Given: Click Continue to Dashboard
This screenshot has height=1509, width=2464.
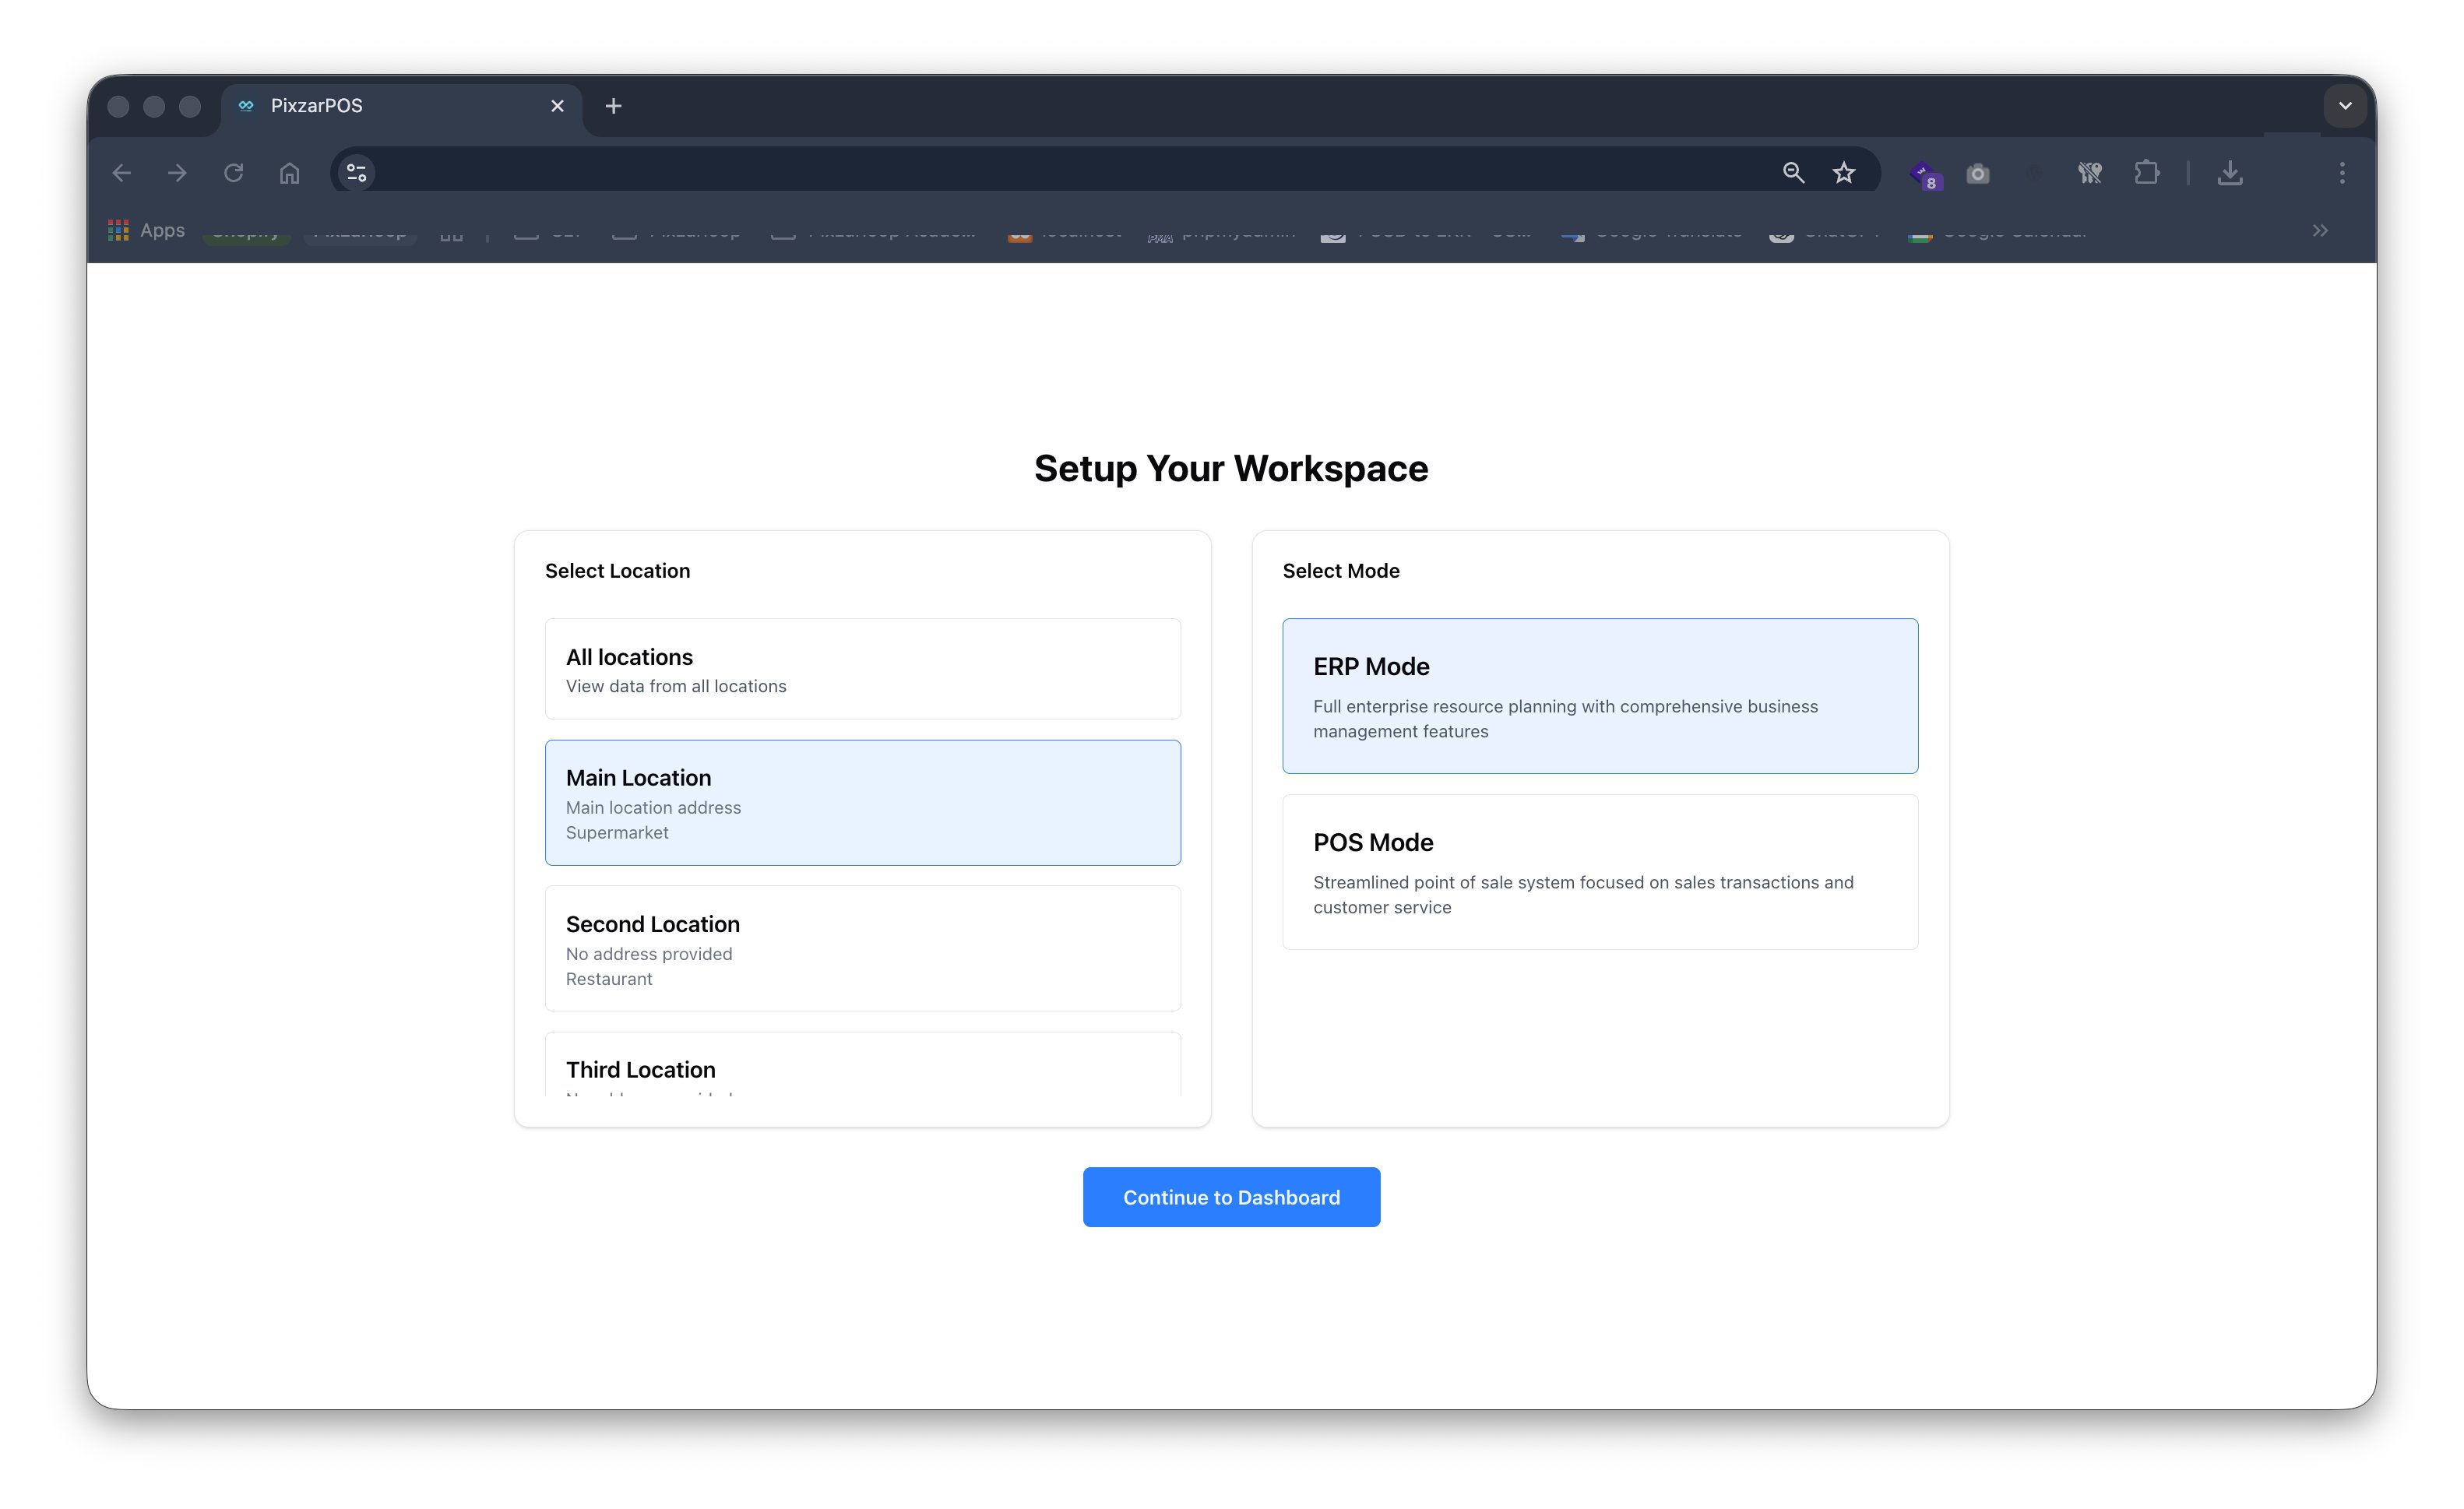Looking at the screenshot, I should pos(1231,1196).
